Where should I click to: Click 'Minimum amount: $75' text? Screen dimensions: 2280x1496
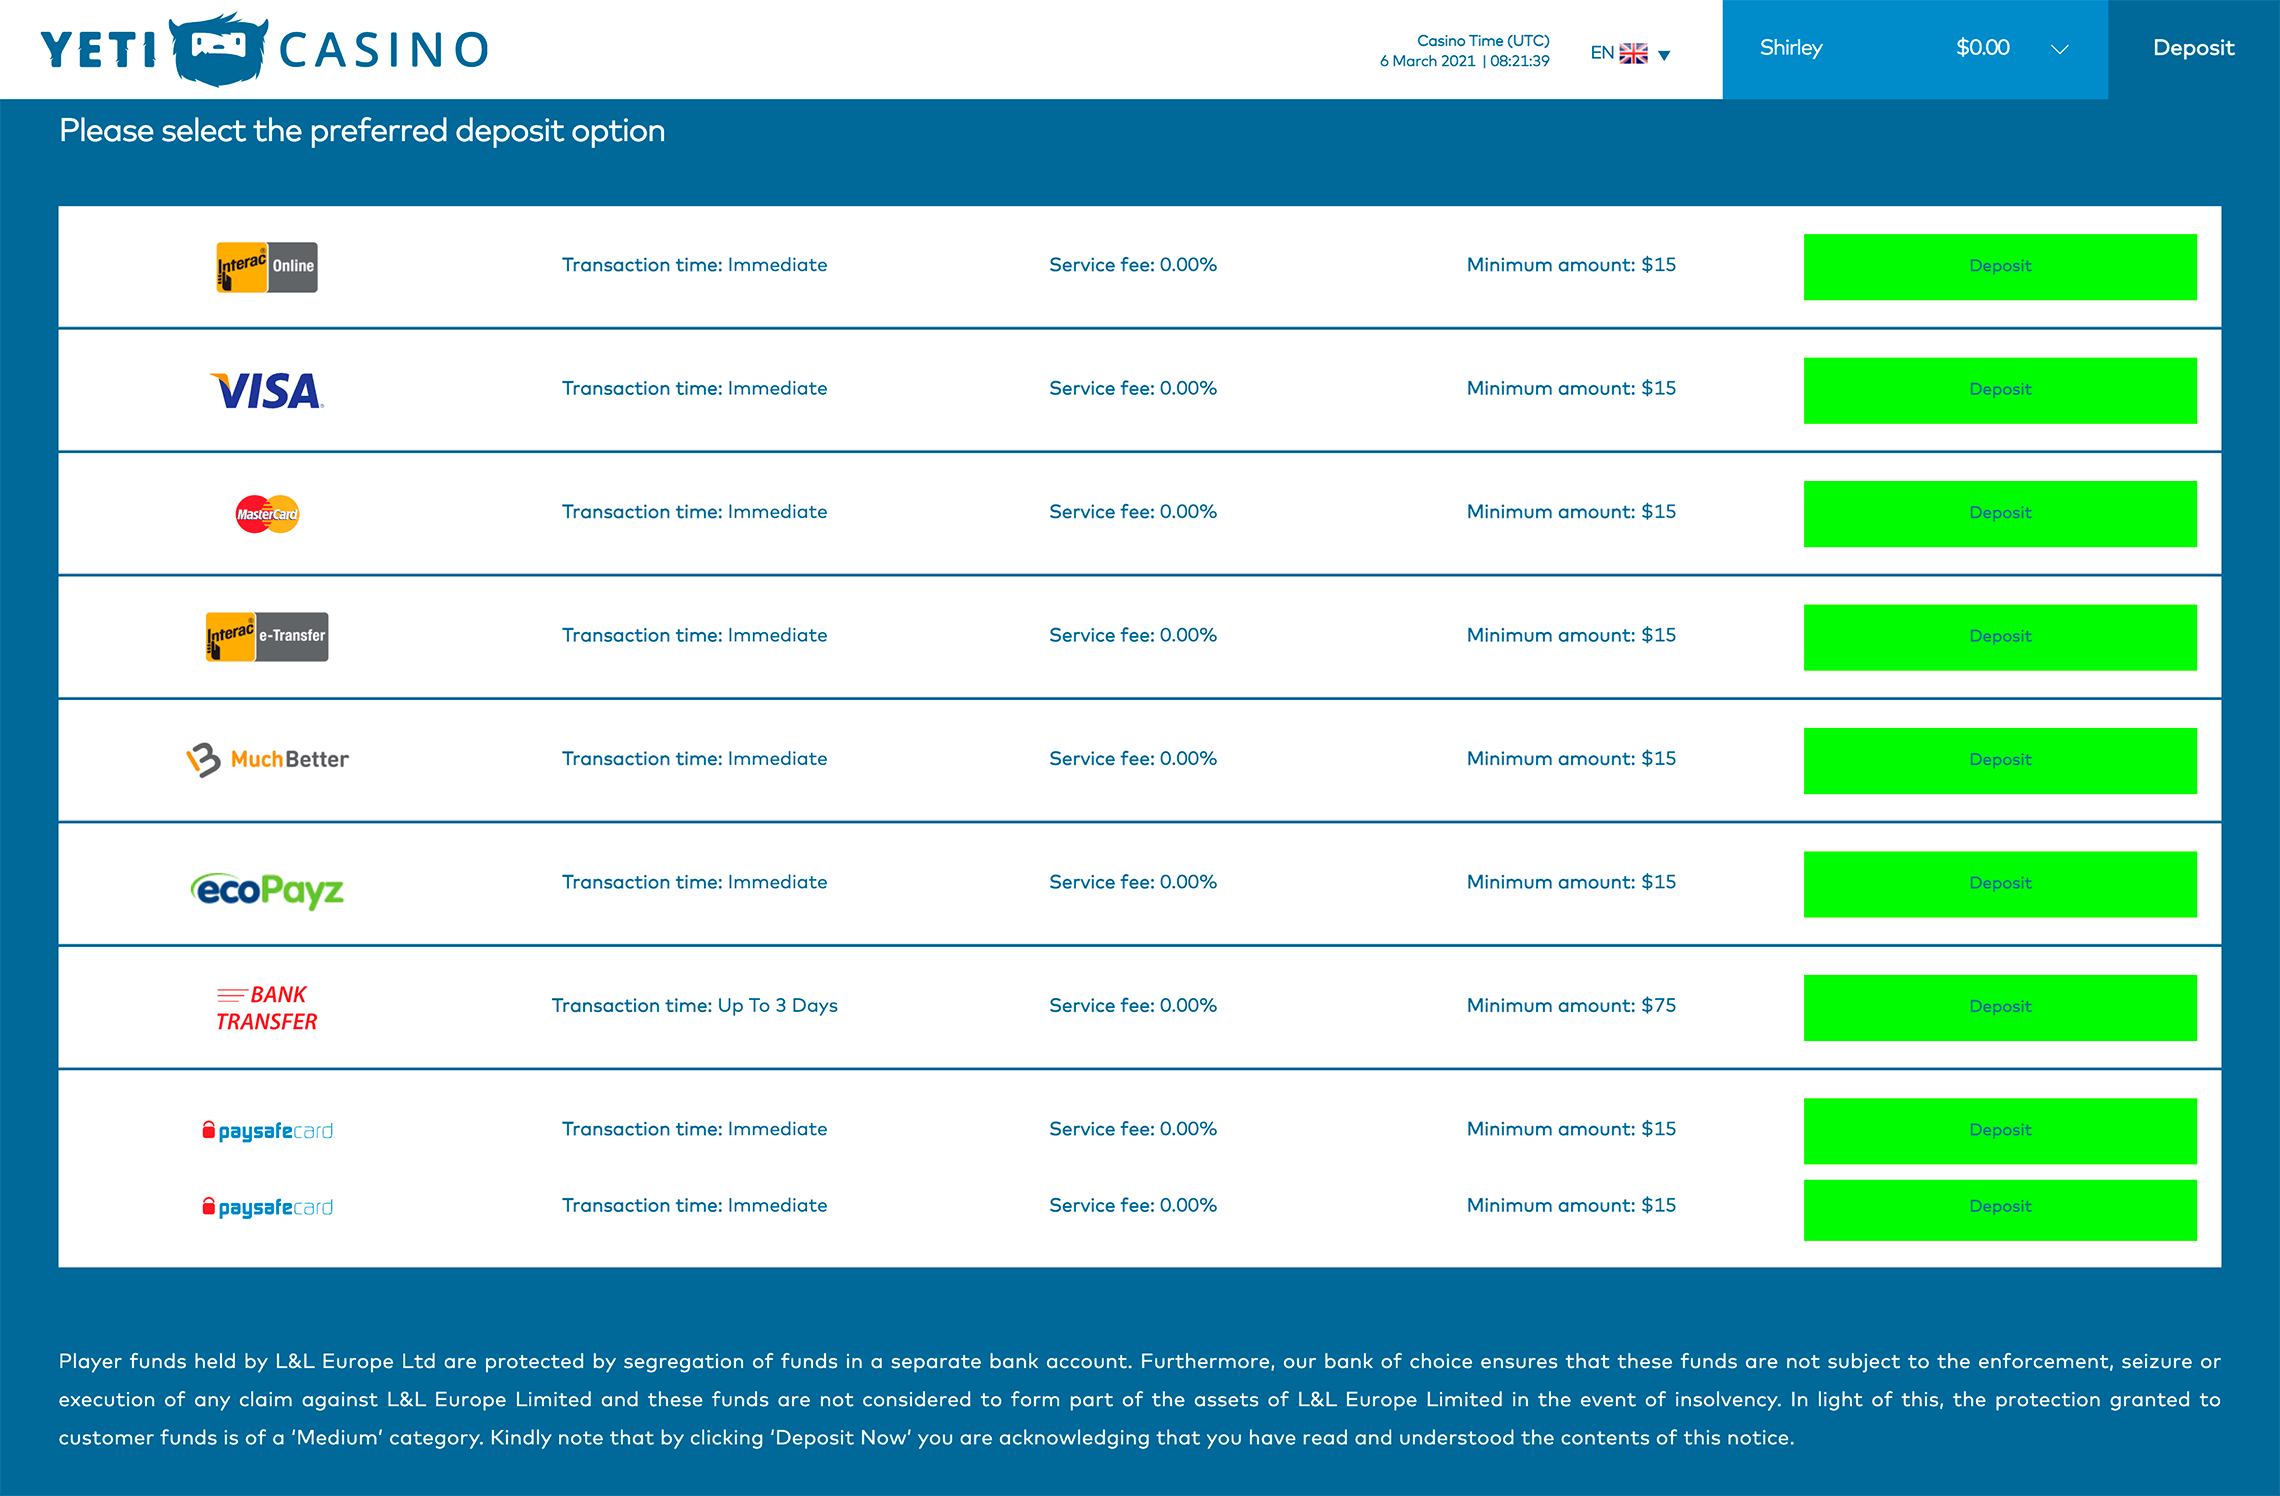click(x=1571, y=1006)
